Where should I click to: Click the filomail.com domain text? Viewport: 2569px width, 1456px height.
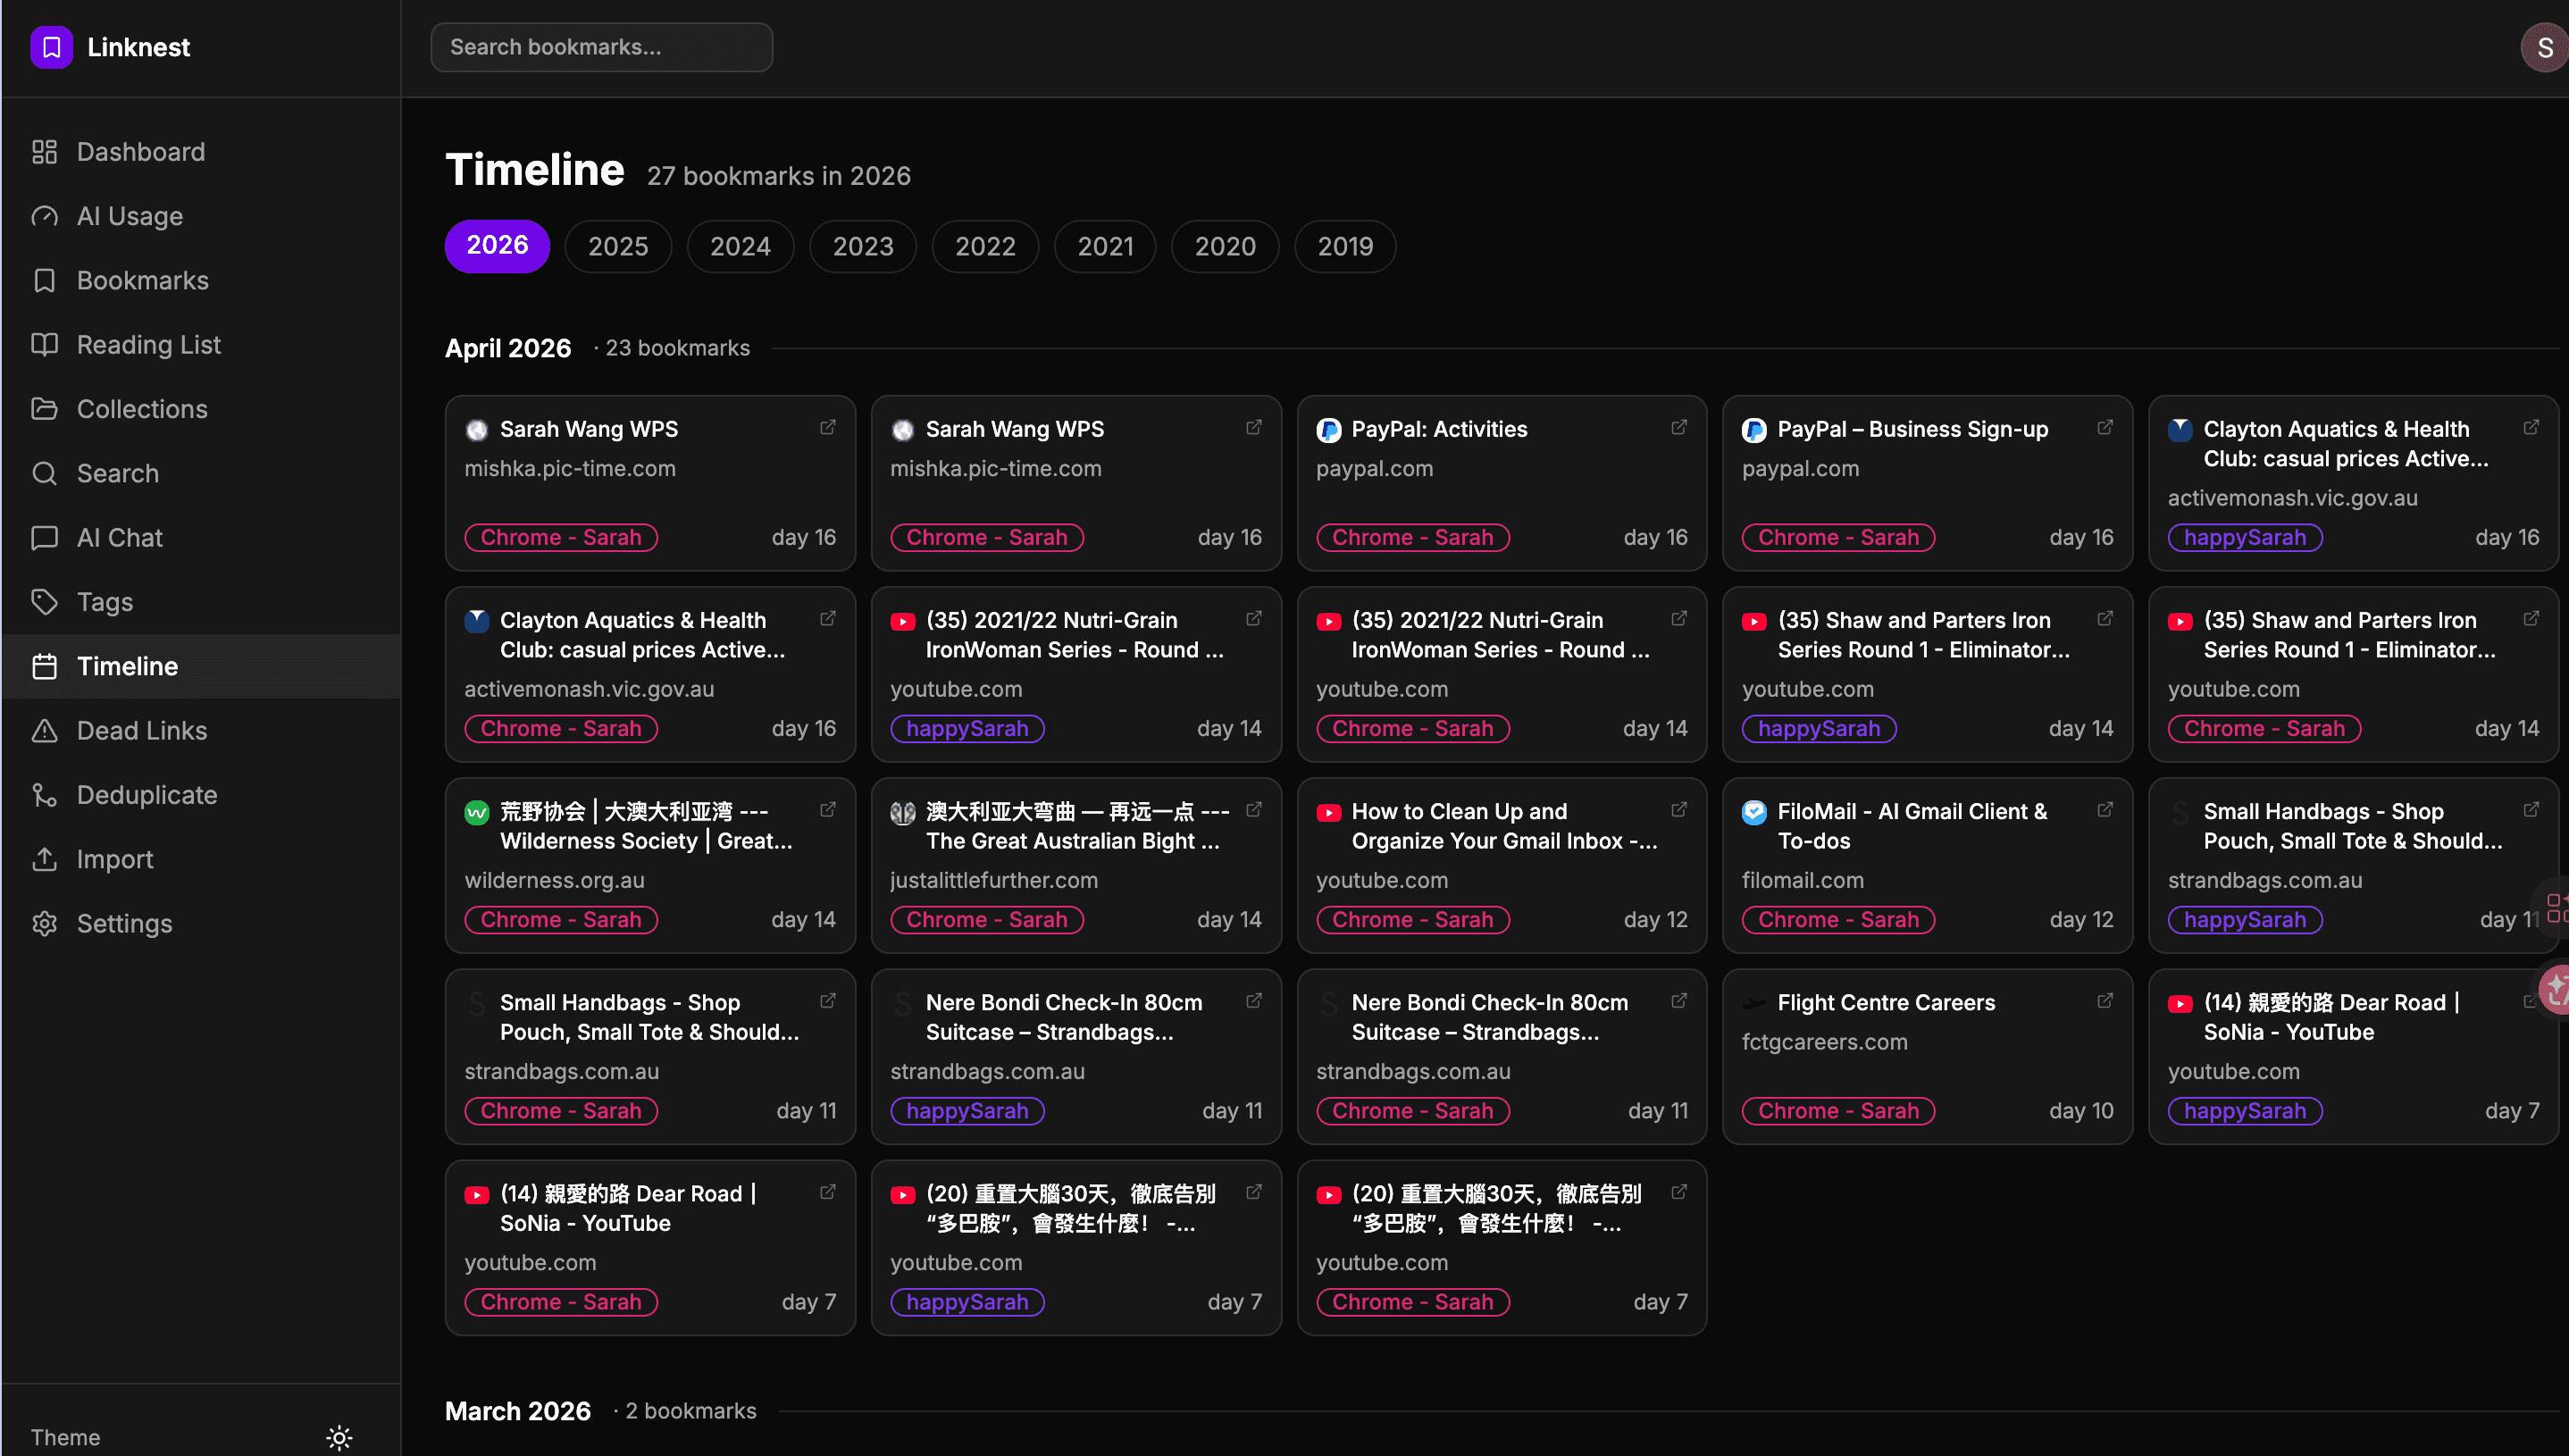(x=1802, y=881)
